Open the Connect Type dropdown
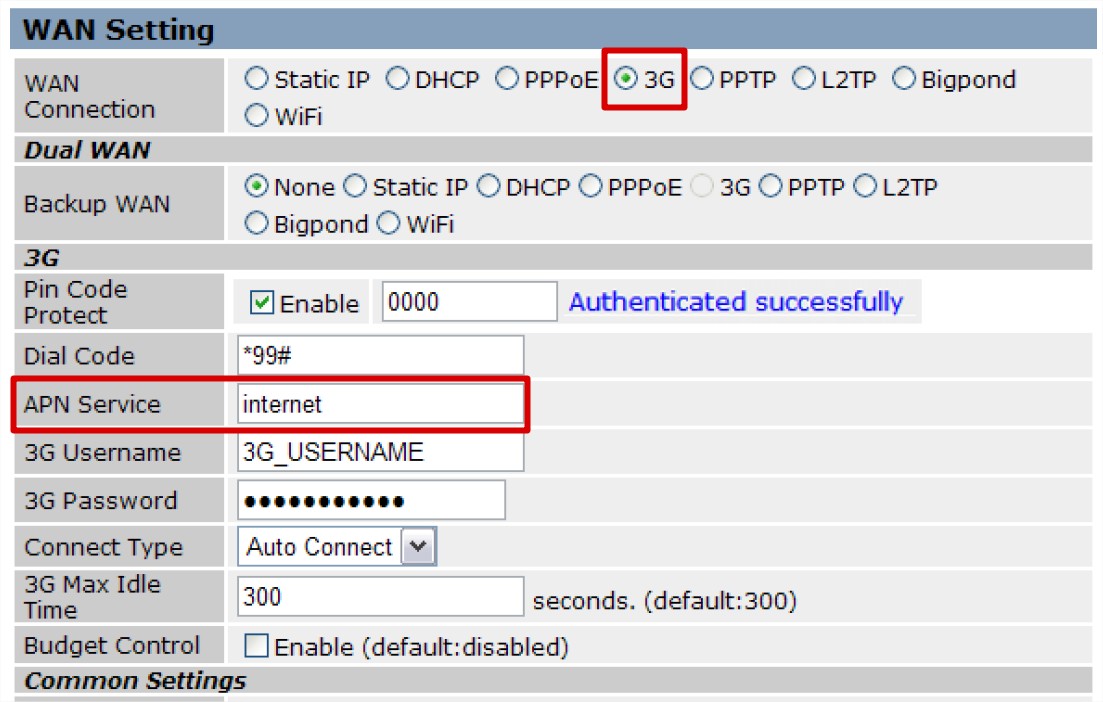Viewport: 1103px width, 702px height. pyautogui.click(x=420, y=547)
